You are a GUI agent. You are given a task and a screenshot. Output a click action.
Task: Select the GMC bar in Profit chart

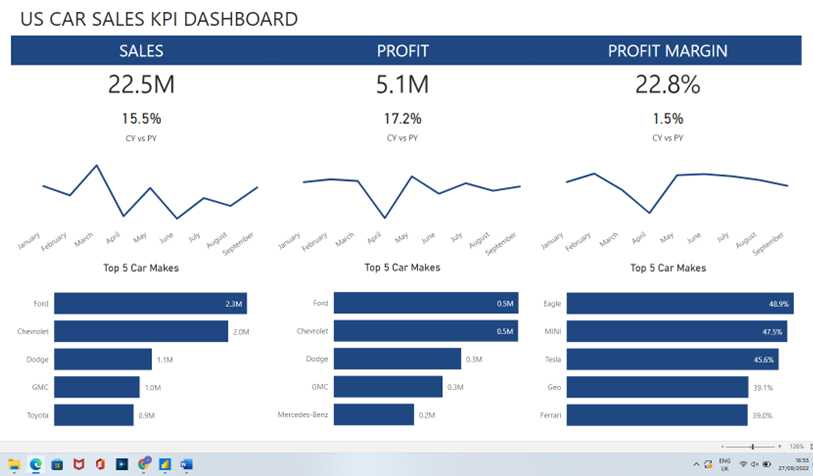[x=388, y=387]
